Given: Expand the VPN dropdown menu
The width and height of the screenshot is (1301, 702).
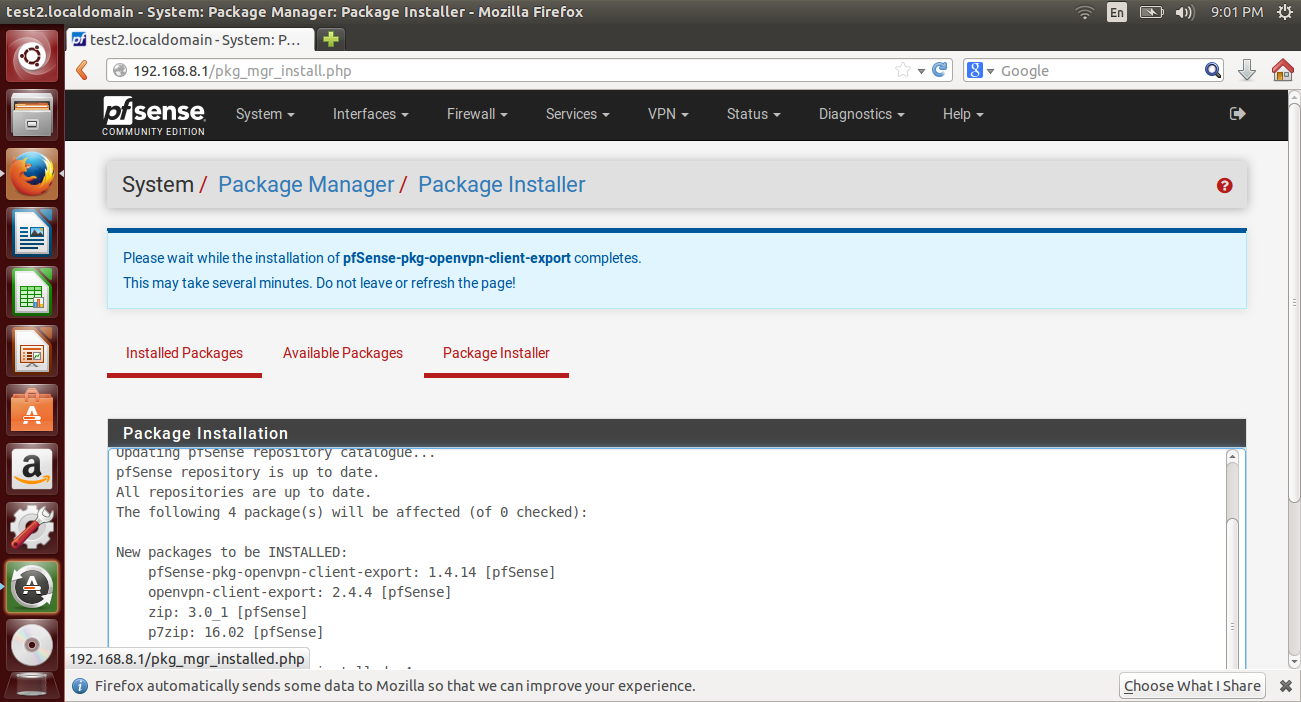Looking at the screenshot, I should 668,114.
